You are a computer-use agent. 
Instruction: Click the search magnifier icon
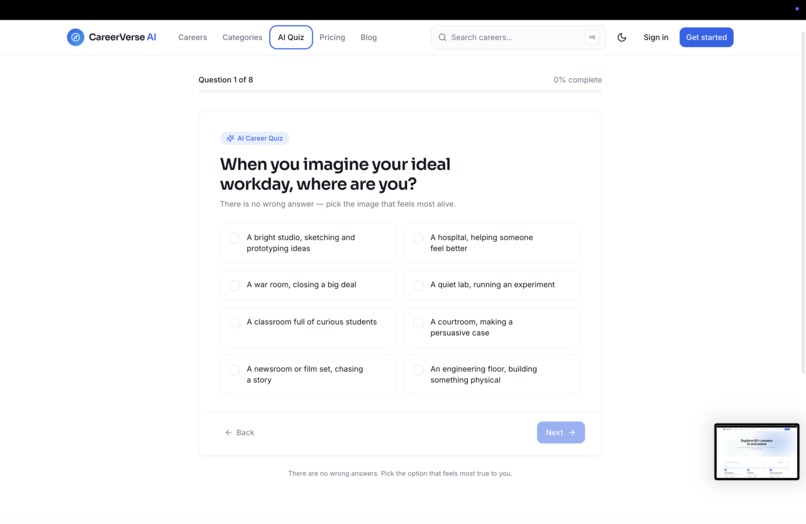442,37
